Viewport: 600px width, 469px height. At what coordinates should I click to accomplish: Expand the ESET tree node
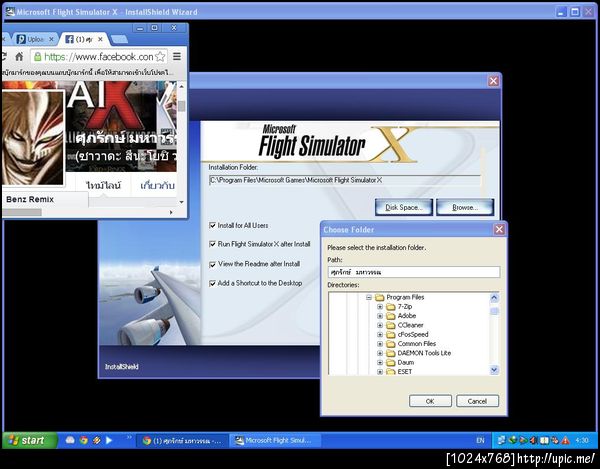[380, 371]
